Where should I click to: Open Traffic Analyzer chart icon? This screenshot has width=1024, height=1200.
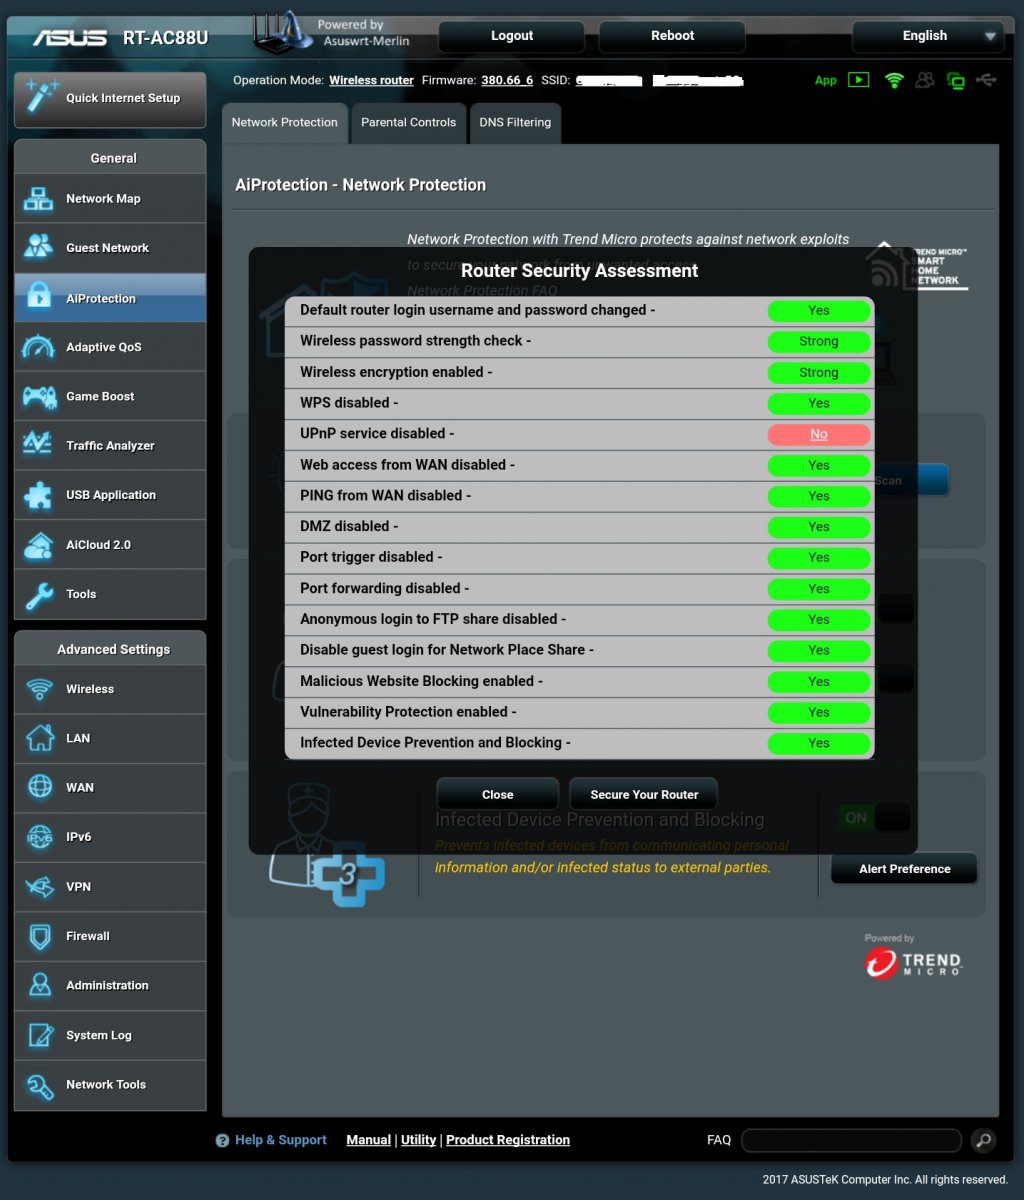[39, 445]
